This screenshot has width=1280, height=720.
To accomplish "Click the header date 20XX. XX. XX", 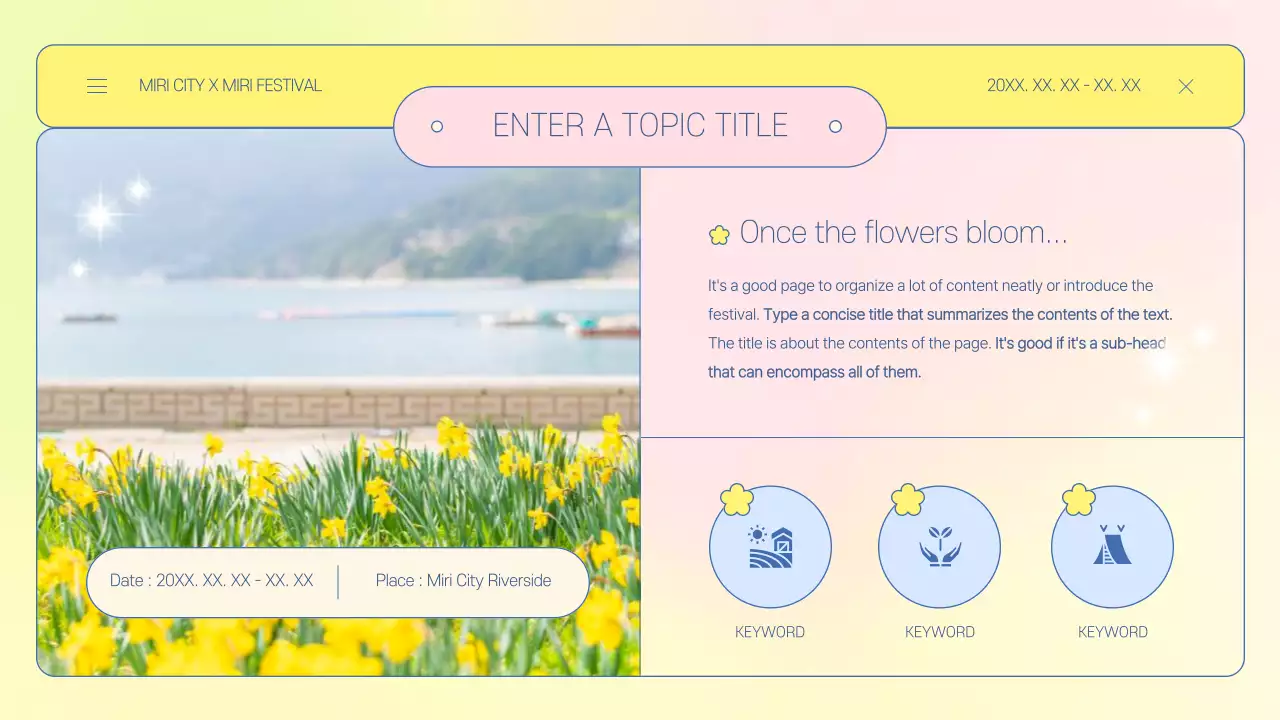I will click(1063, 86).
